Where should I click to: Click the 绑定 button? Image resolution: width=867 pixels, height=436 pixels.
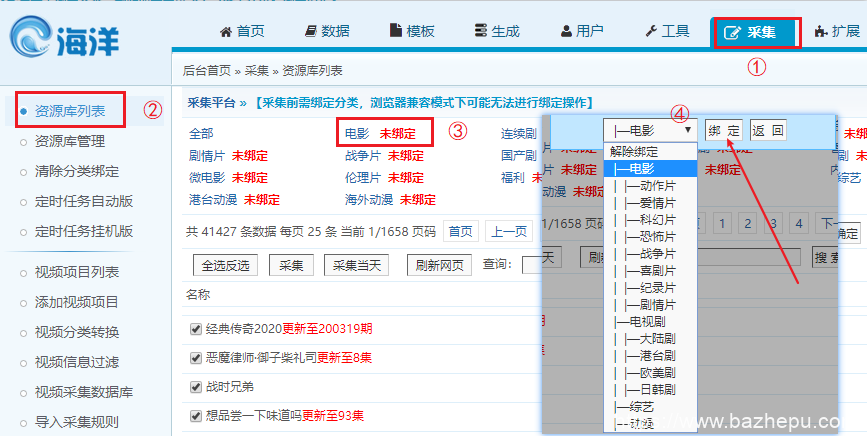[x=724, y=130]
